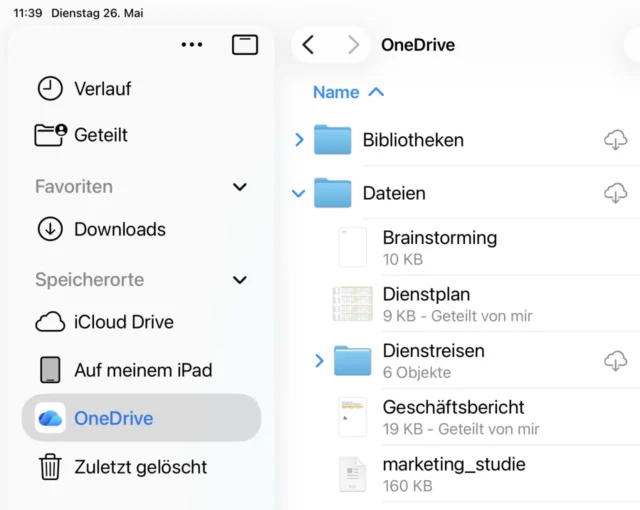Select the Dienstreisen folder name
This screenshot has height=510, width=640.
click(x=433, y=351)
